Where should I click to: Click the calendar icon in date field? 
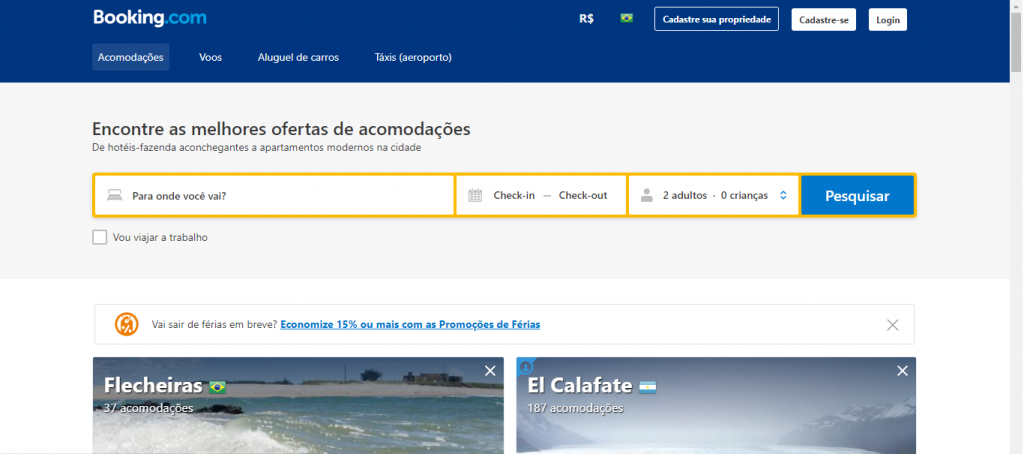(x=475, y=195)
